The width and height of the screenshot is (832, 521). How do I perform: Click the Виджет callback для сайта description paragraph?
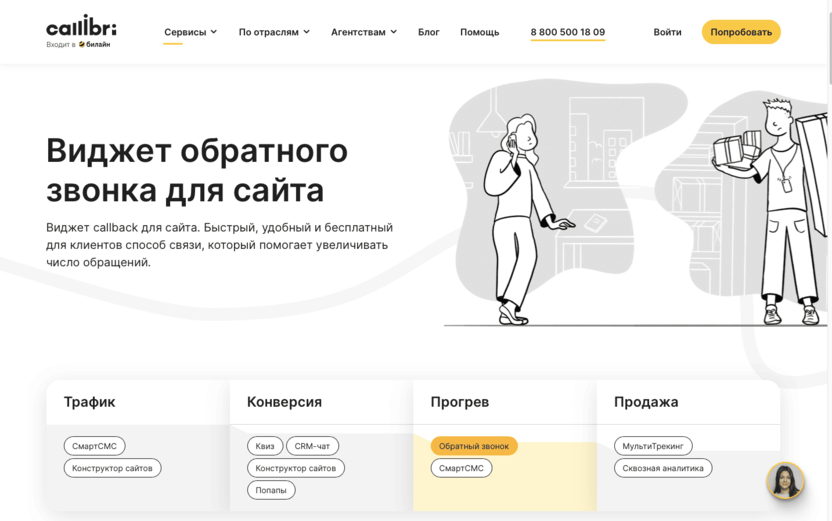click(x=220, y=245)
